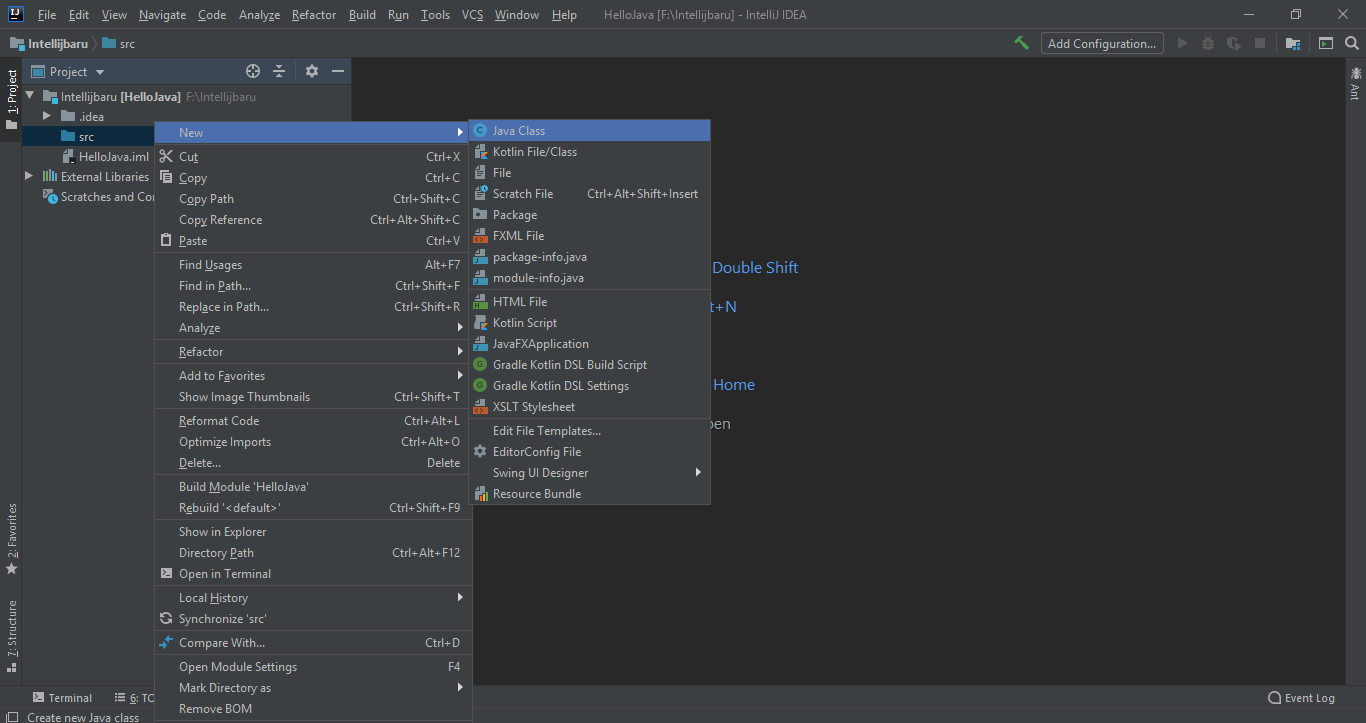Open the Refactor submenu in context menu
Viewport: 1366px width, 723px height.
(x=312, y=352)
